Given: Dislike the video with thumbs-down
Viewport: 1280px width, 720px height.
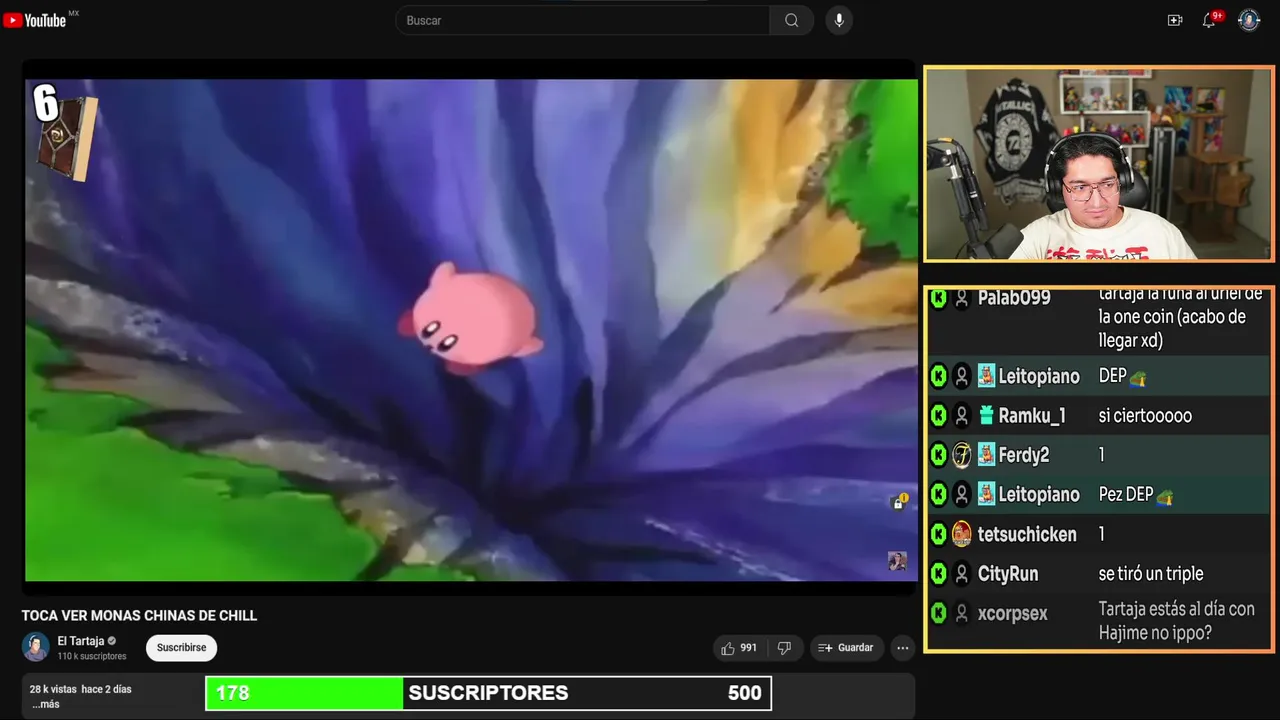Looking at the screenshot, I should pos(785,648).
